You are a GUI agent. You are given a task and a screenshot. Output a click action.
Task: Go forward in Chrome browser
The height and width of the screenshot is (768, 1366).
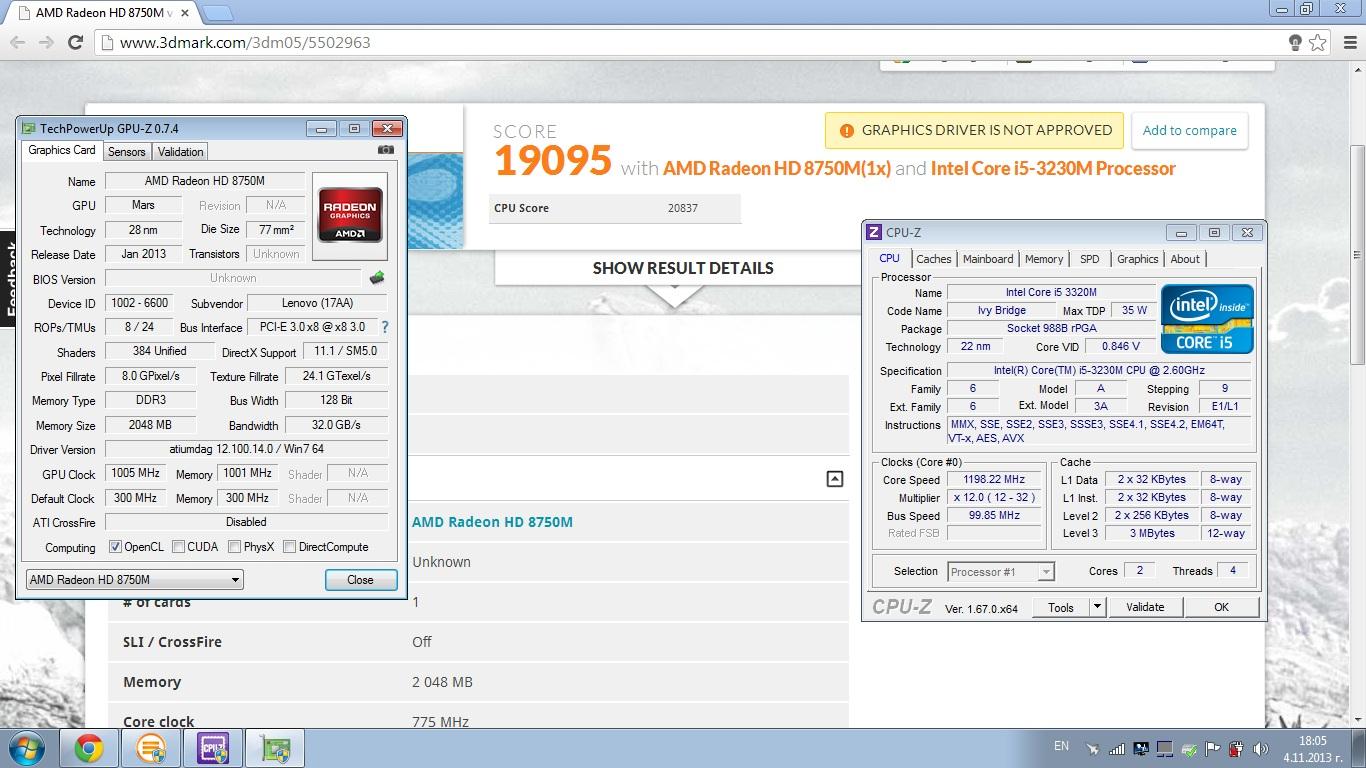coord(45,42)
